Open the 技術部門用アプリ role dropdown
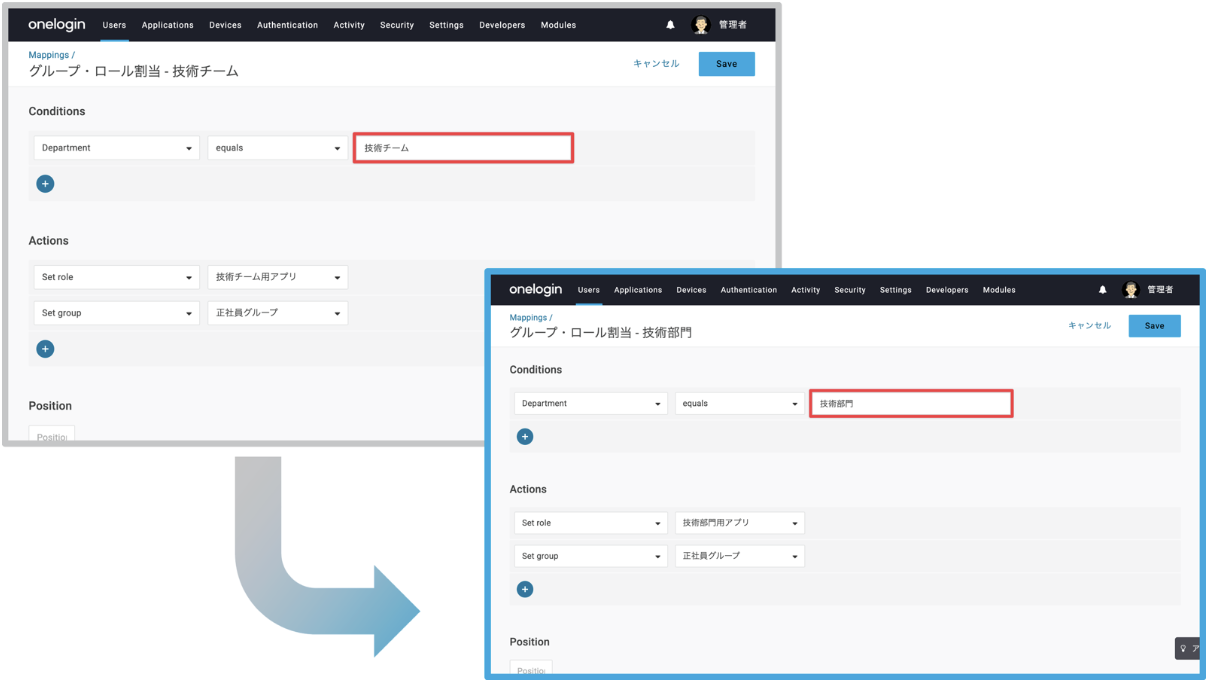Image resolution: width=1208 pixels, height=682 pixels. click(x=739, y=523)
